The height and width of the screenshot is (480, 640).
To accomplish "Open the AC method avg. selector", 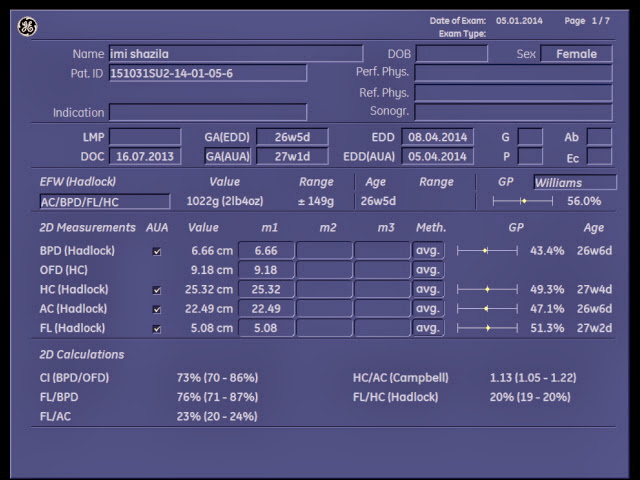I will tap(428, 309).
